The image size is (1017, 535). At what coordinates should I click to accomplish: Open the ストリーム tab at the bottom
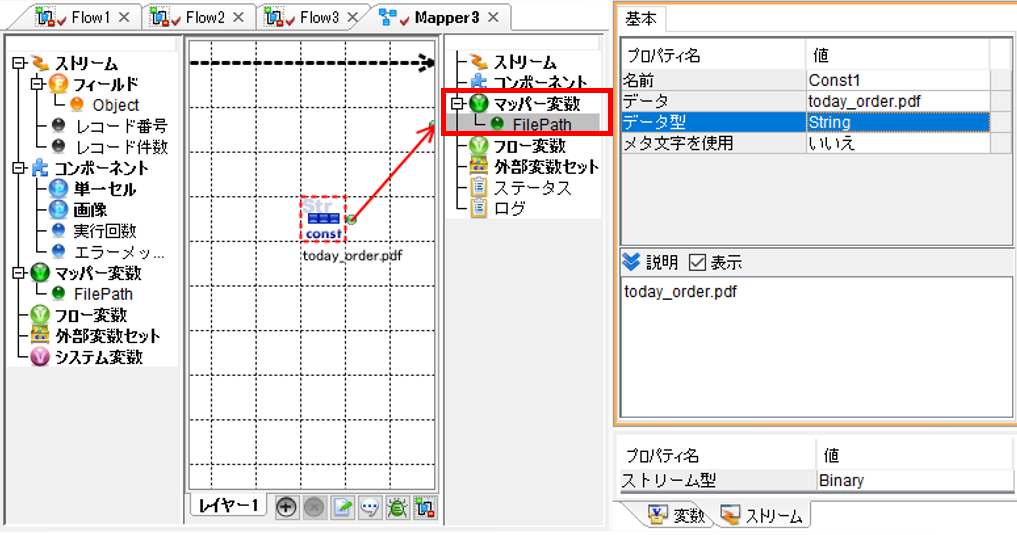(763, 516)
